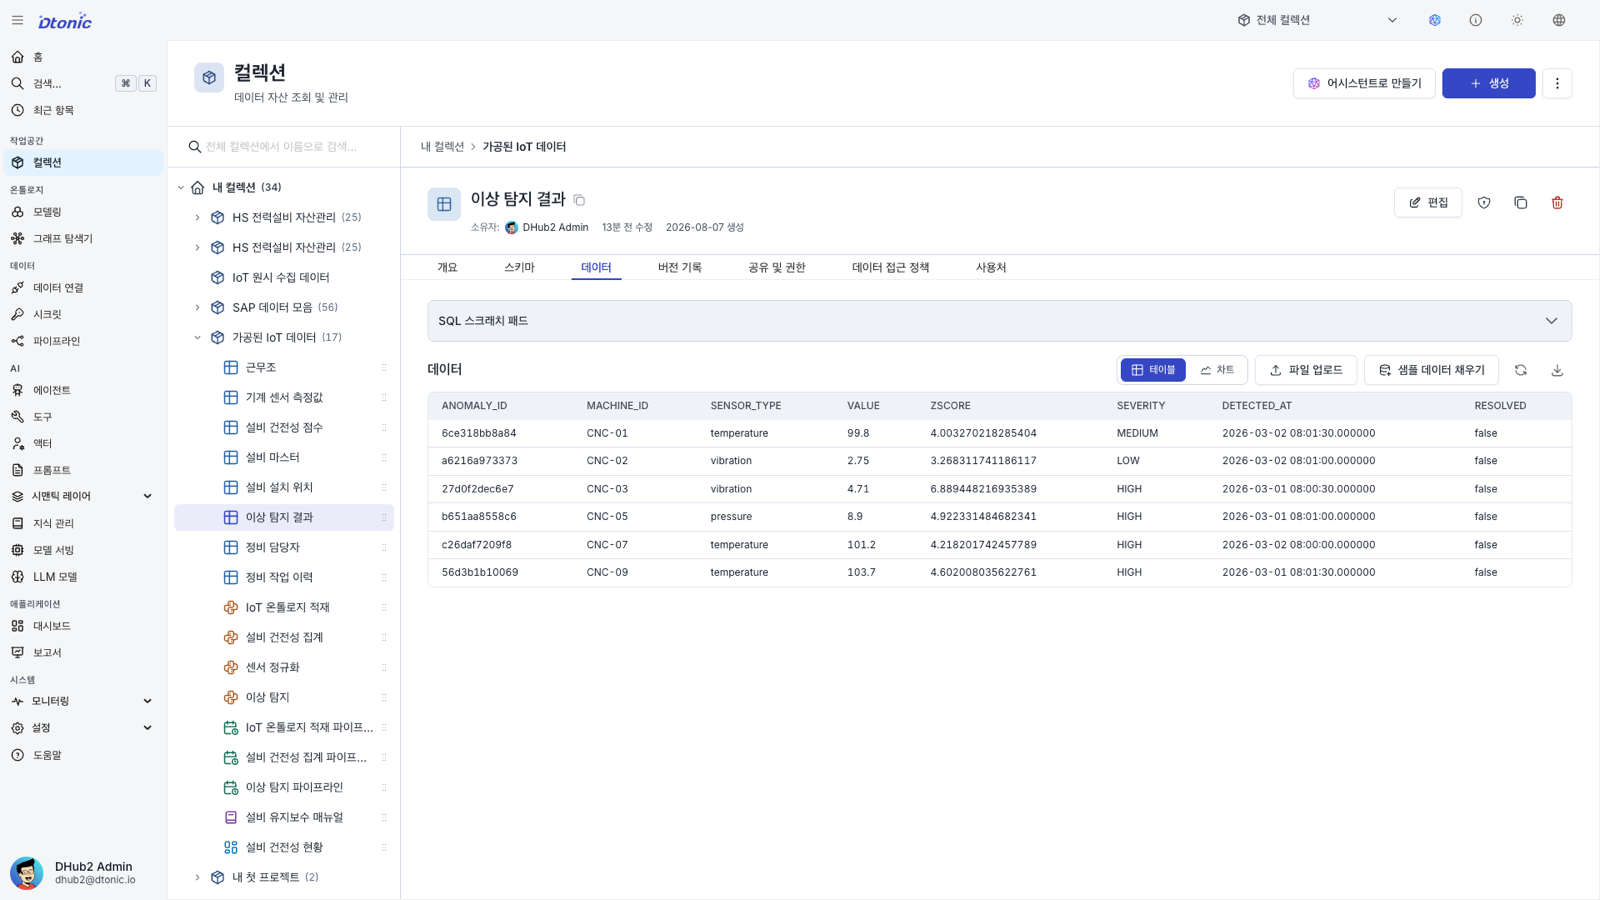The width and height of the screenshot is (1600, 900).
Task: Expand SAP 데이터 모음 folder
Action: click(x=197, y=308)
